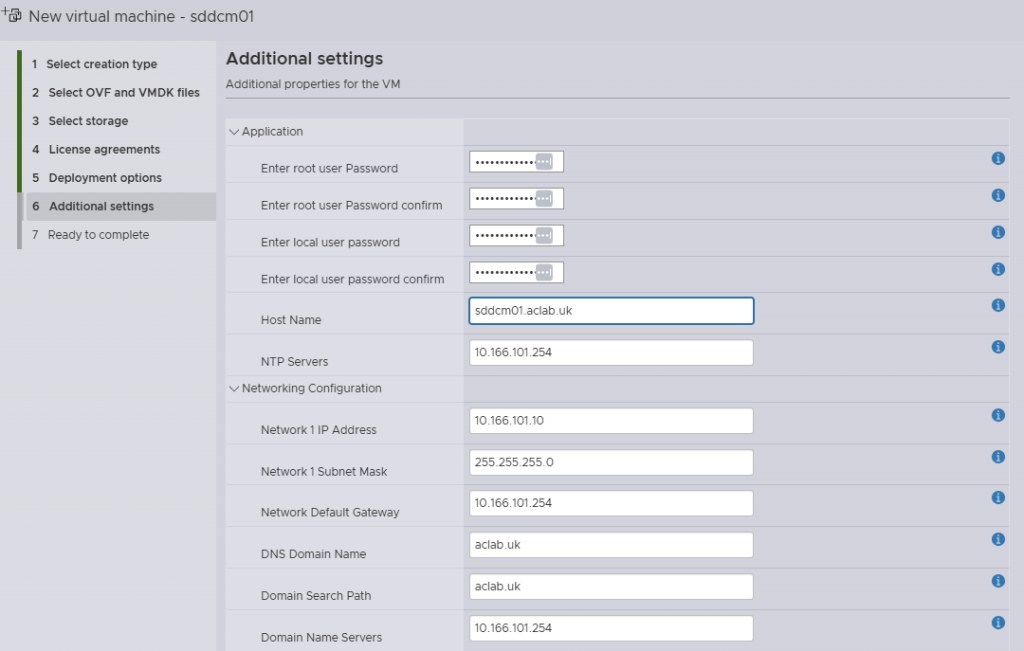Click info icon for Domain Name Servers
The image size is (1024, 651).
(997, 623)
